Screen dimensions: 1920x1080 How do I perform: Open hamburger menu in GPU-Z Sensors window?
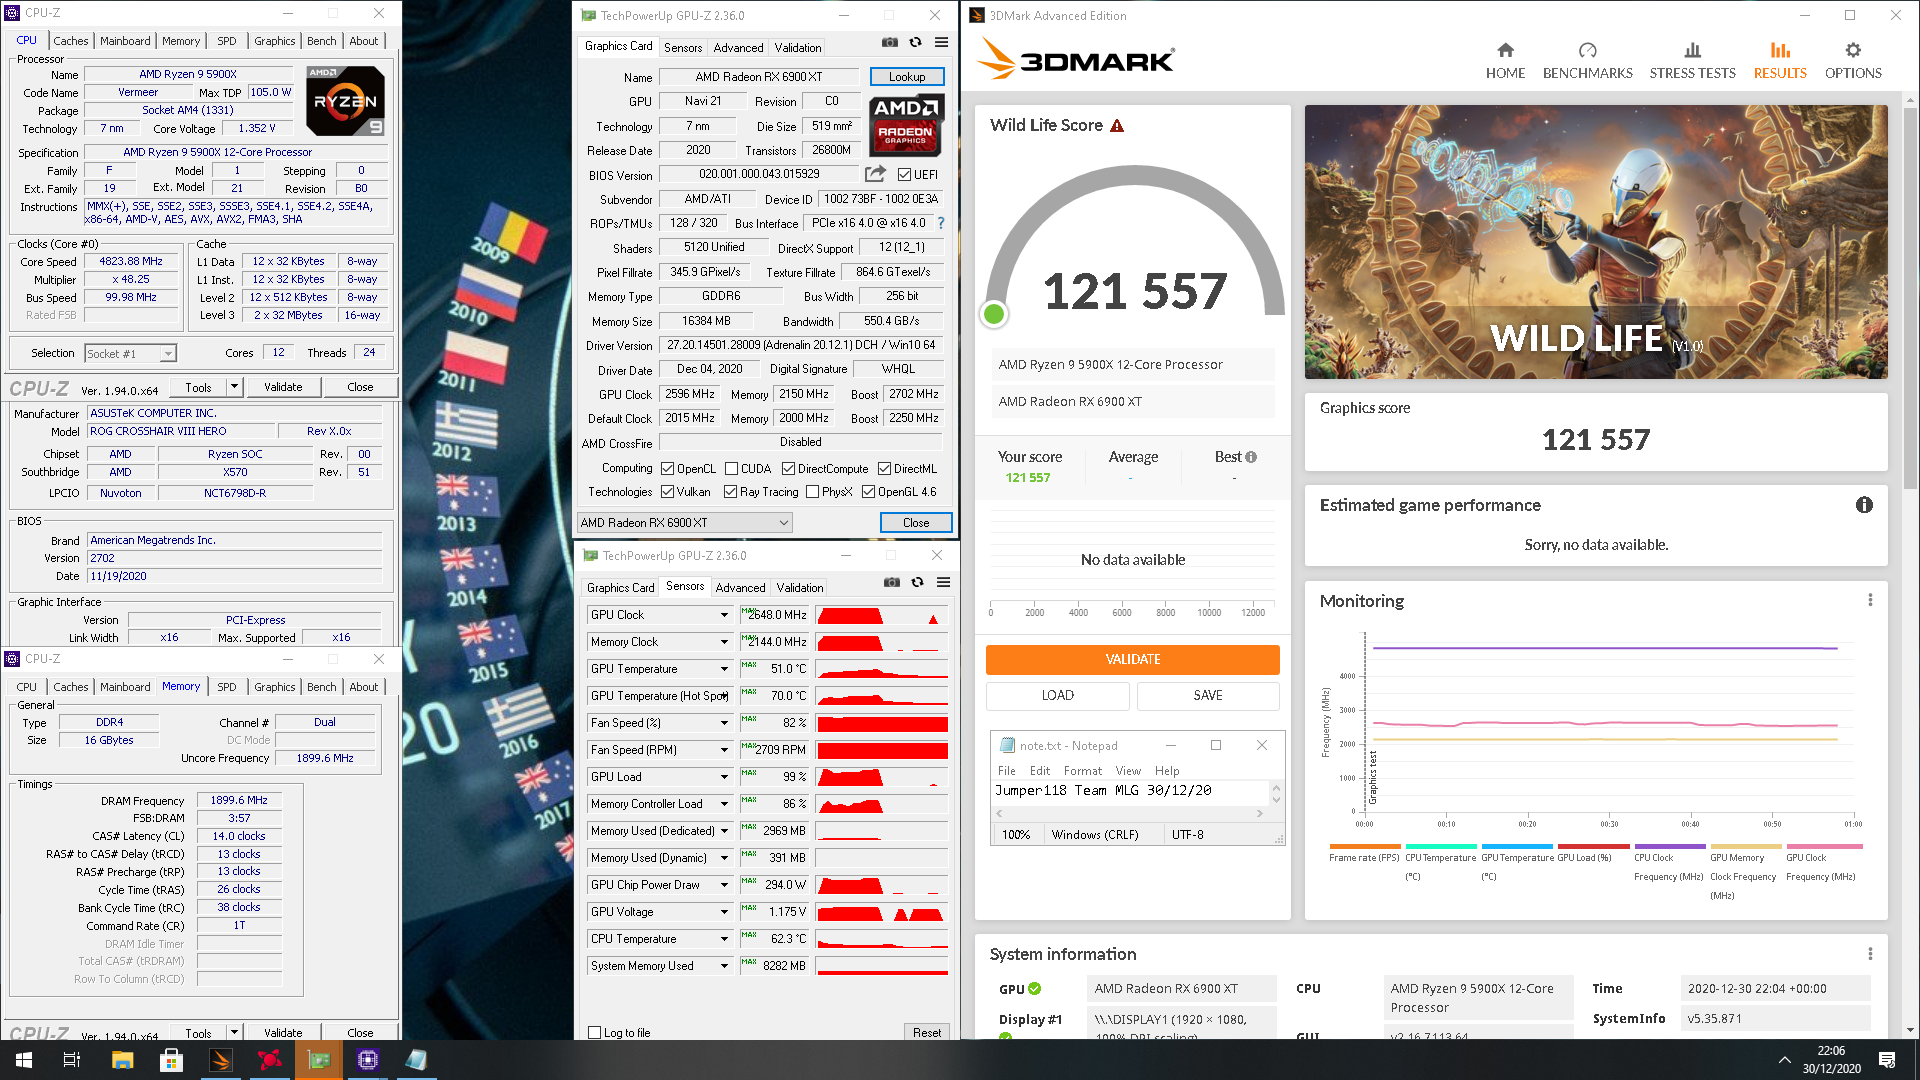[943, 582]
